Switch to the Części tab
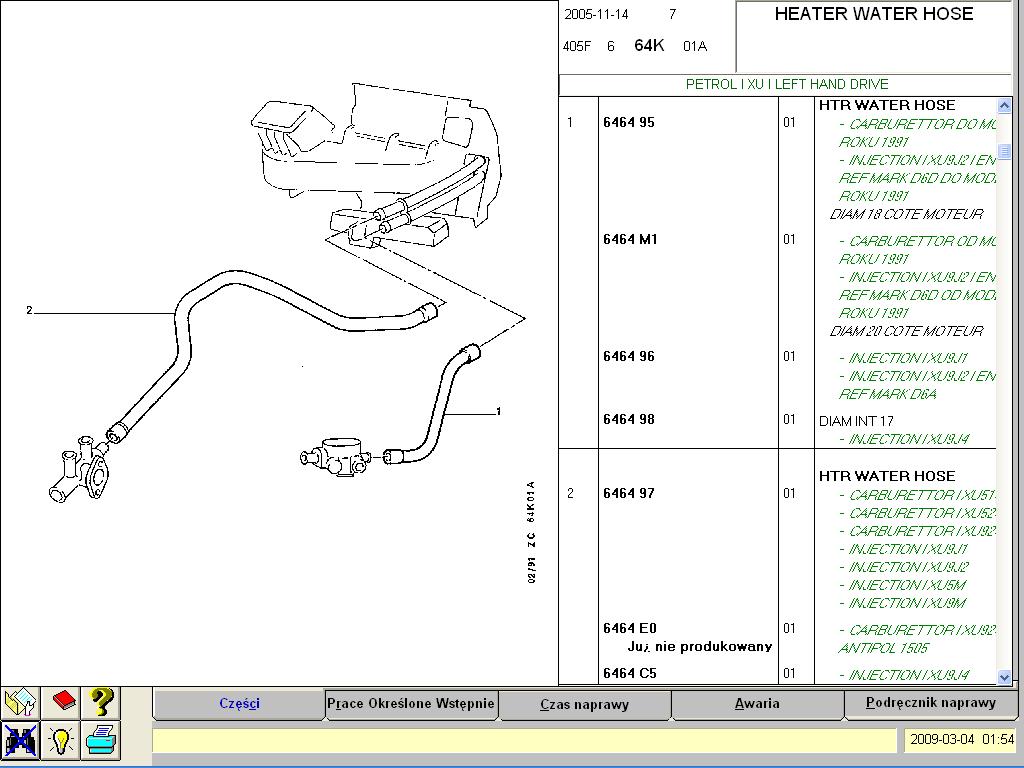 (x=239, y=703)
